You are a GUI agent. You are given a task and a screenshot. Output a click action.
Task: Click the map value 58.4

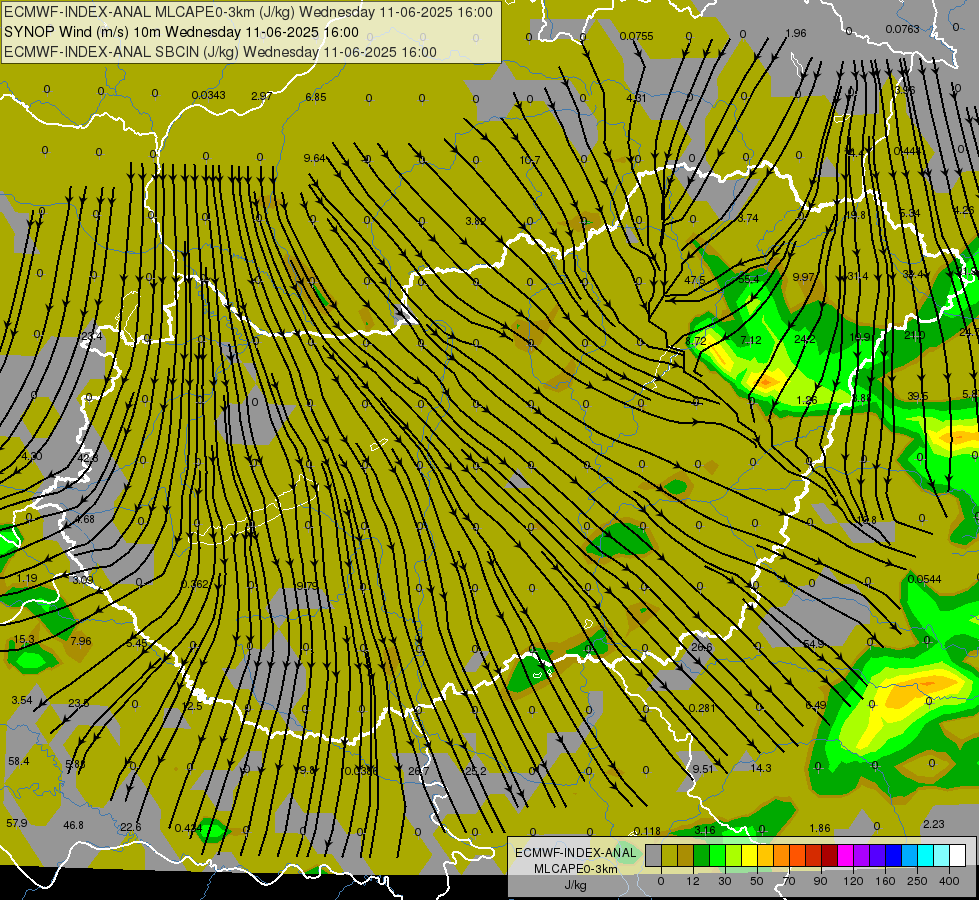tap(19, 761)
